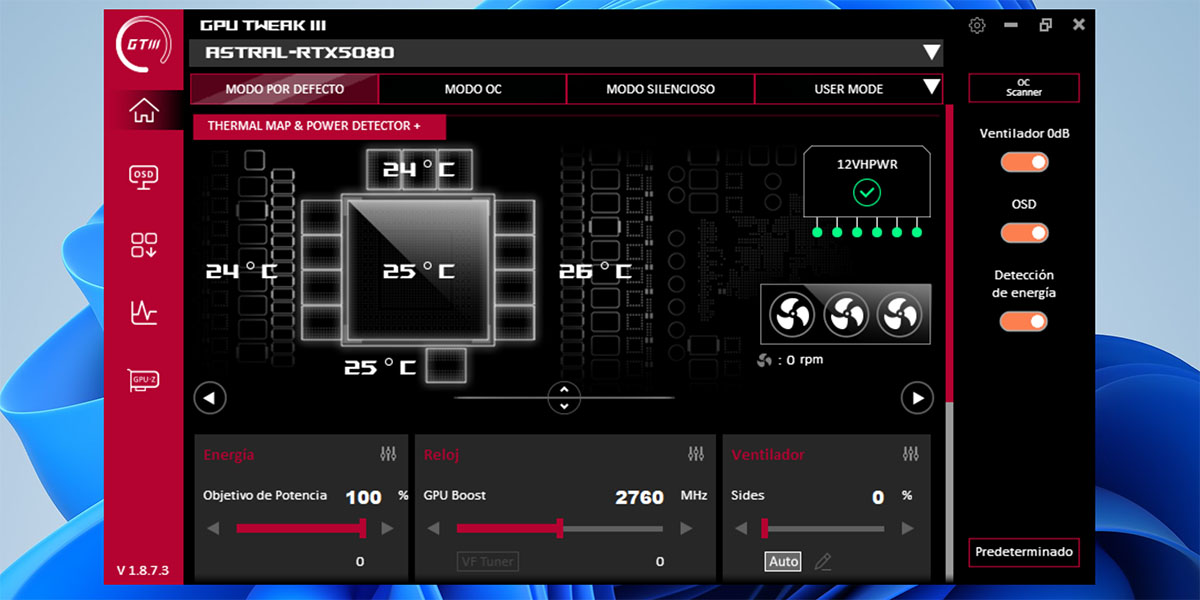Click the Sides fan speed slider

click(823, 528)
